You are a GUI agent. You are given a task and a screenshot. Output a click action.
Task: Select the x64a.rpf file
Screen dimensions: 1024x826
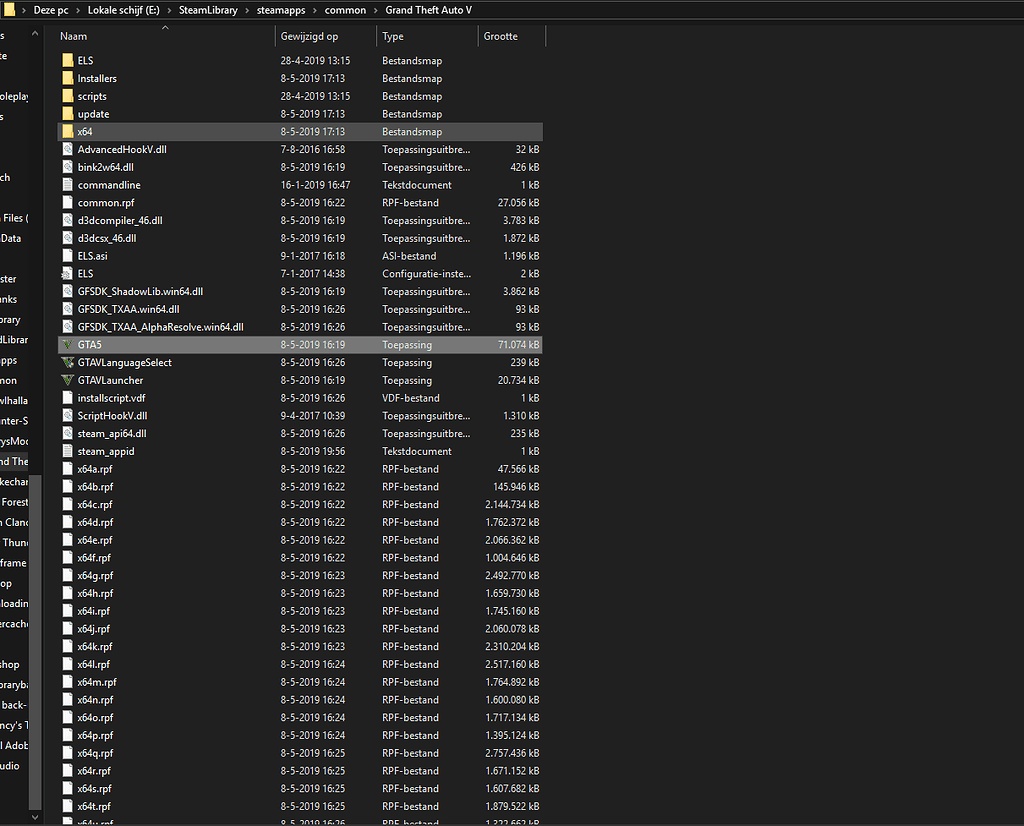pyautogui.click(x=95, y=469)
